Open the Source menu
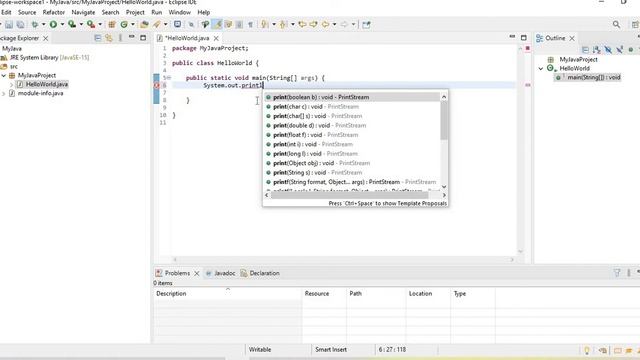 tap(27, 12)
